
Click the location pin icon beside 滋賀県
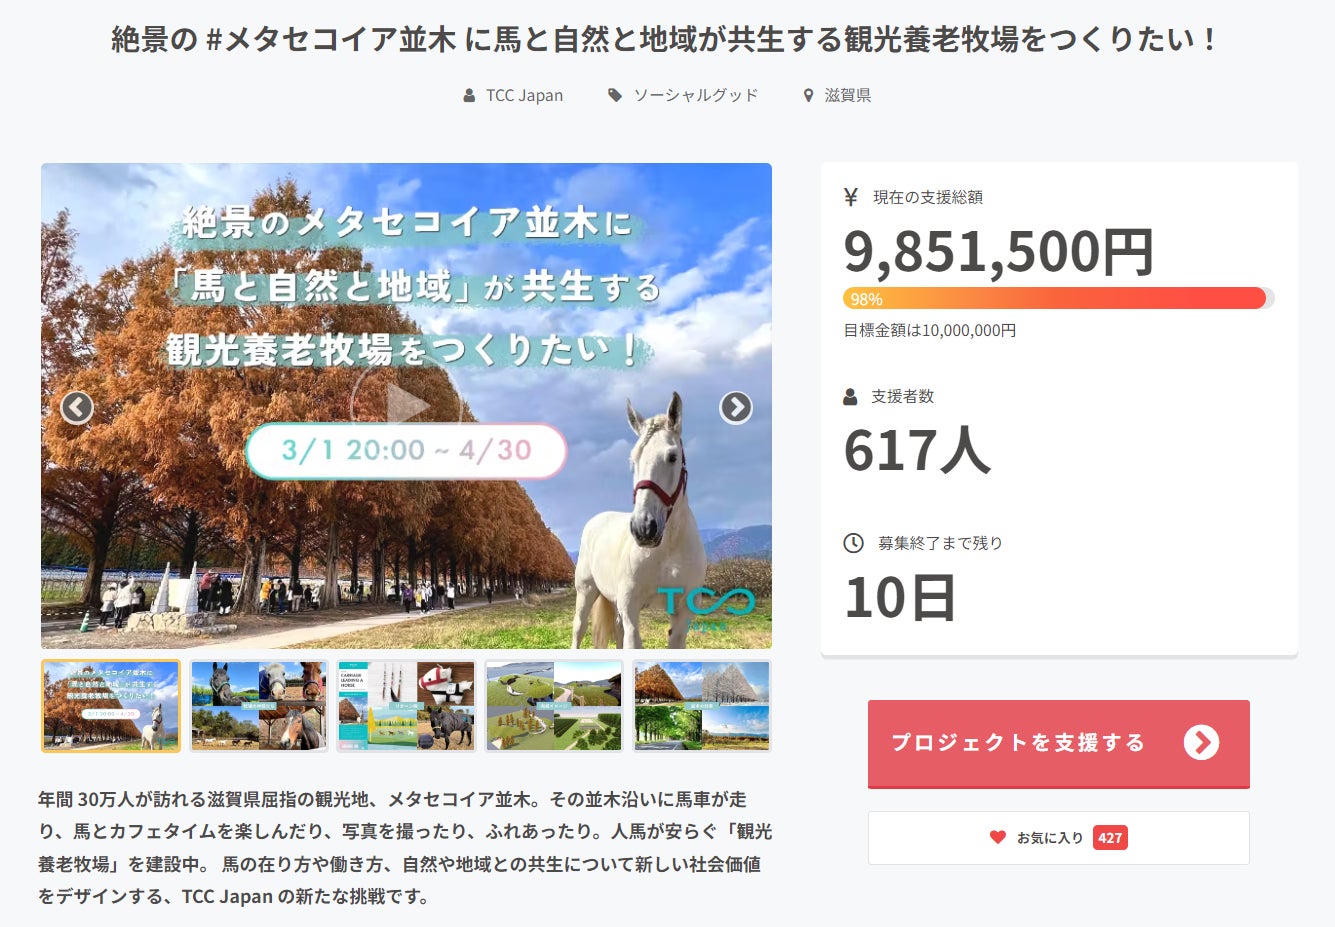[808, 96]
